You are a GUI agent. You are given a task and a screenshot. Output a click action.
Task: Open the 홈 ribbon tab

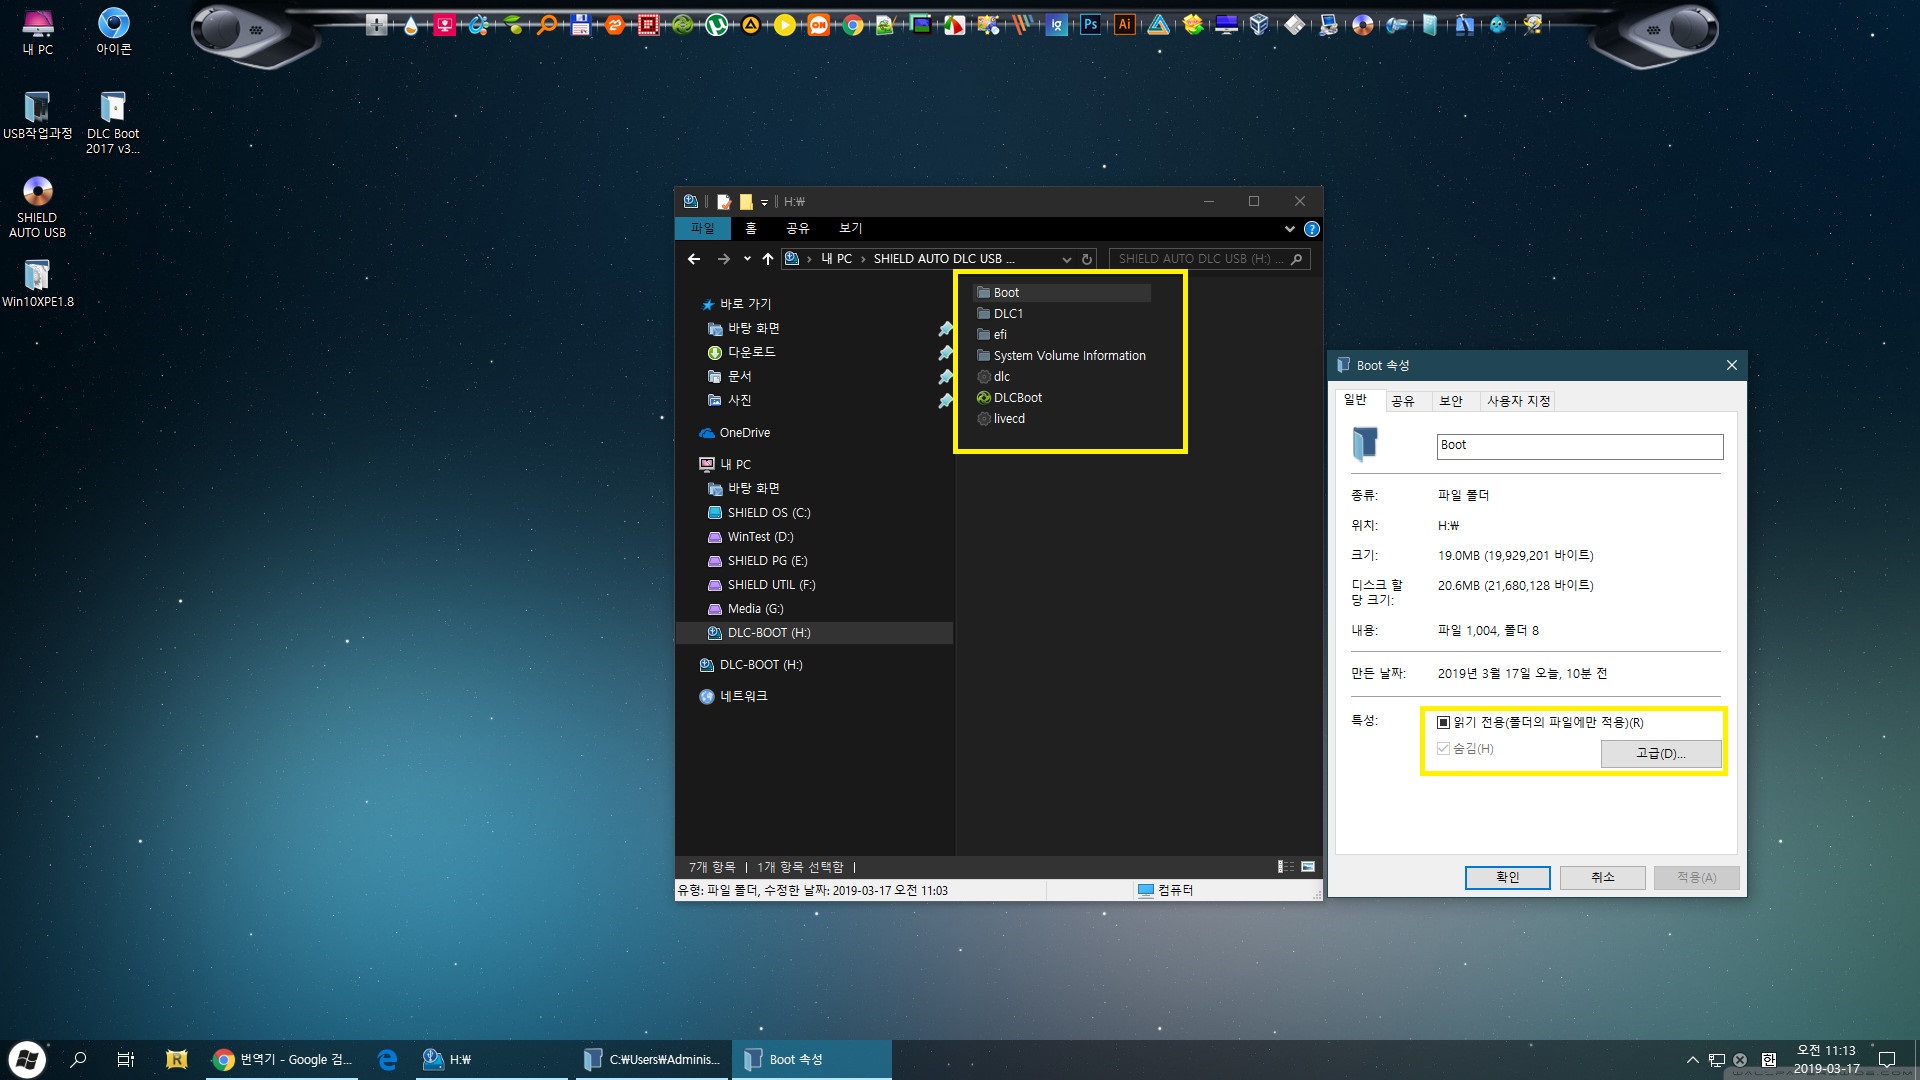point(751,229)
